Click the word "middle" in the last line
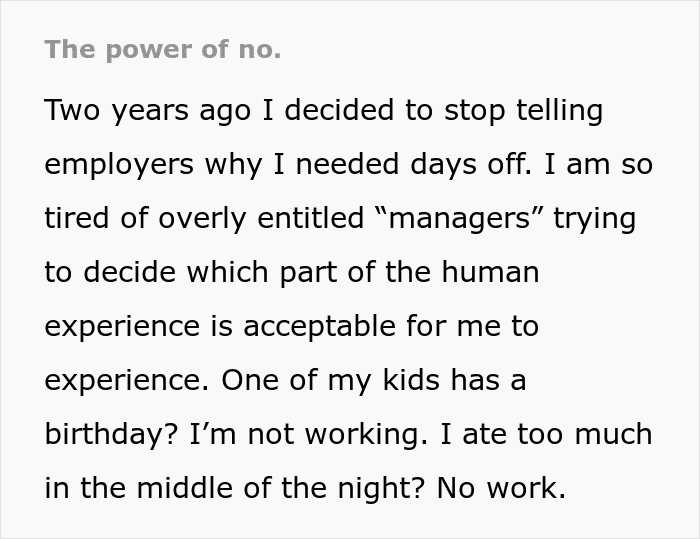This screenshot has height=539, width=700. point(190,488)
